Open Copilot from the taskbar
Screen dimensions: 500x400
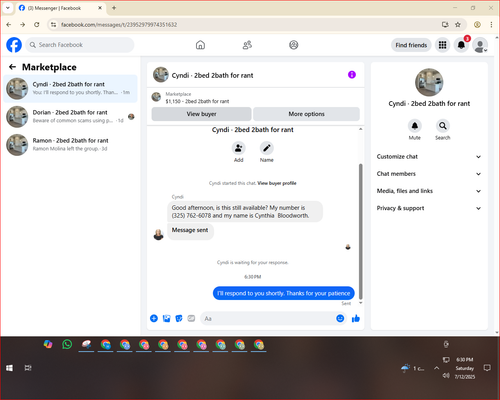point(48,344)
